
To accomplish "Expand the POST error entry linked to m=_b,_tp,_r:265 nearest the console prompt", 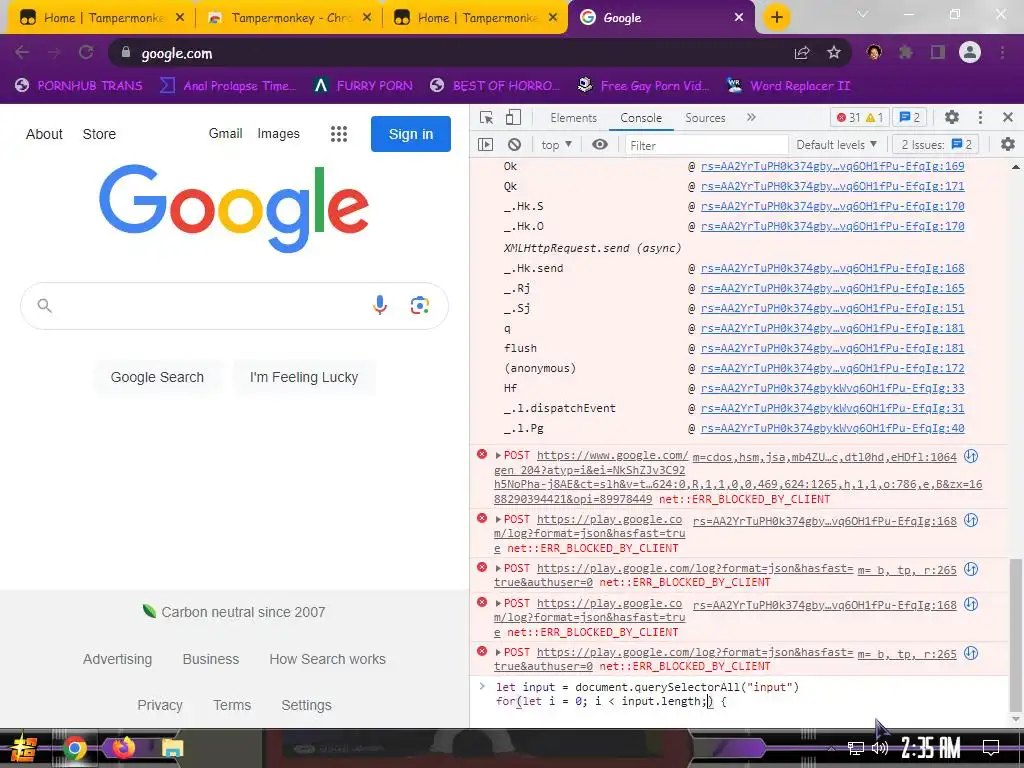I will [x=498, y=652].
